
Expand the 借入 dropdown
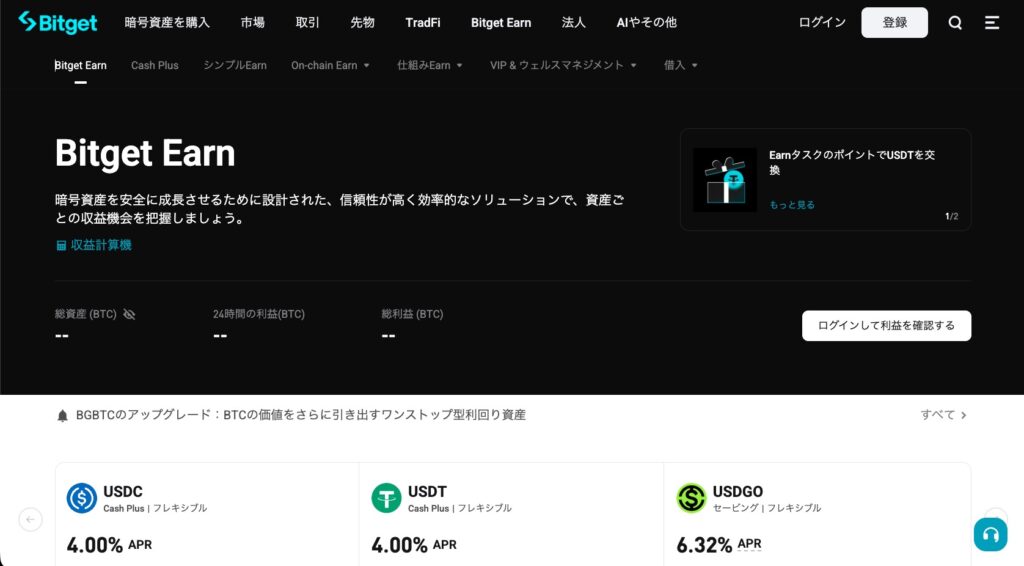tap(680, 65)
